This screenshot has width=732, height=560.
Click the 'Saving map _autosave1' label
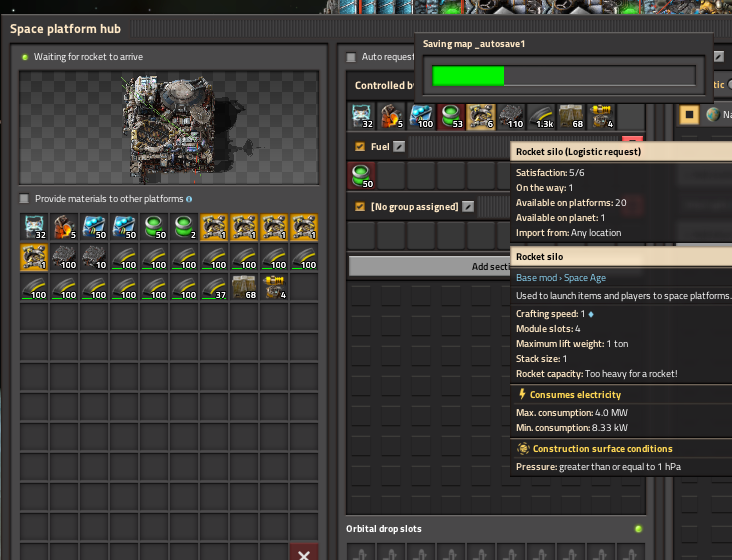coord(474,44)
